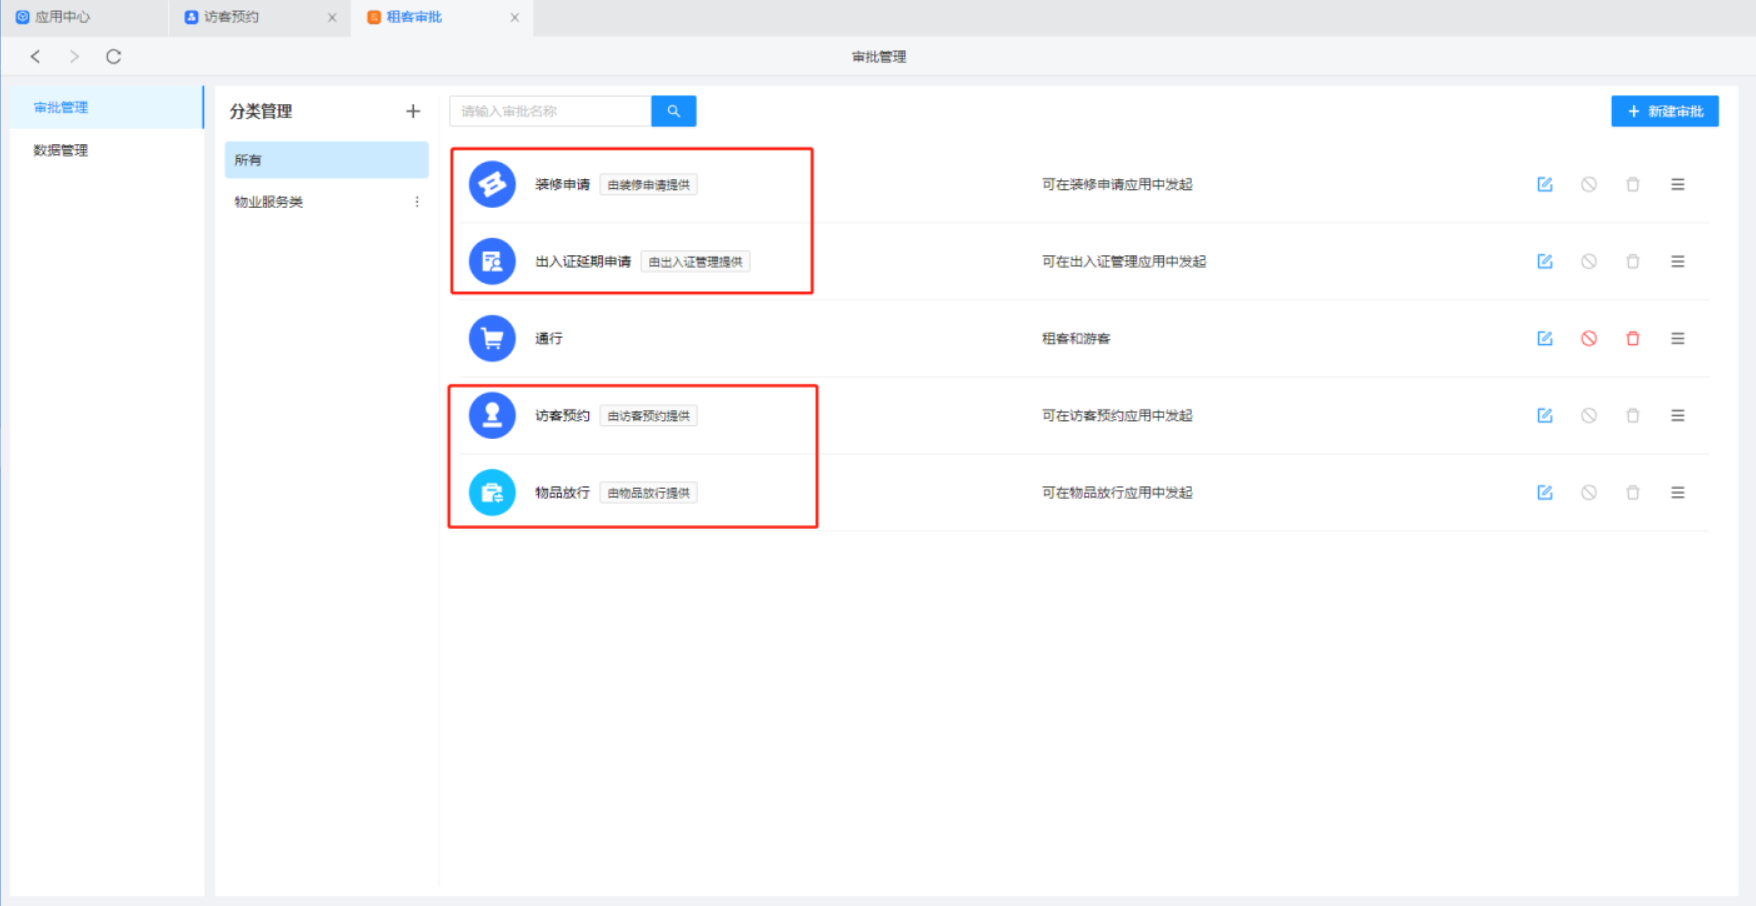Toggle the disable icon for 出入证延期申请 row

[1588, 261]
